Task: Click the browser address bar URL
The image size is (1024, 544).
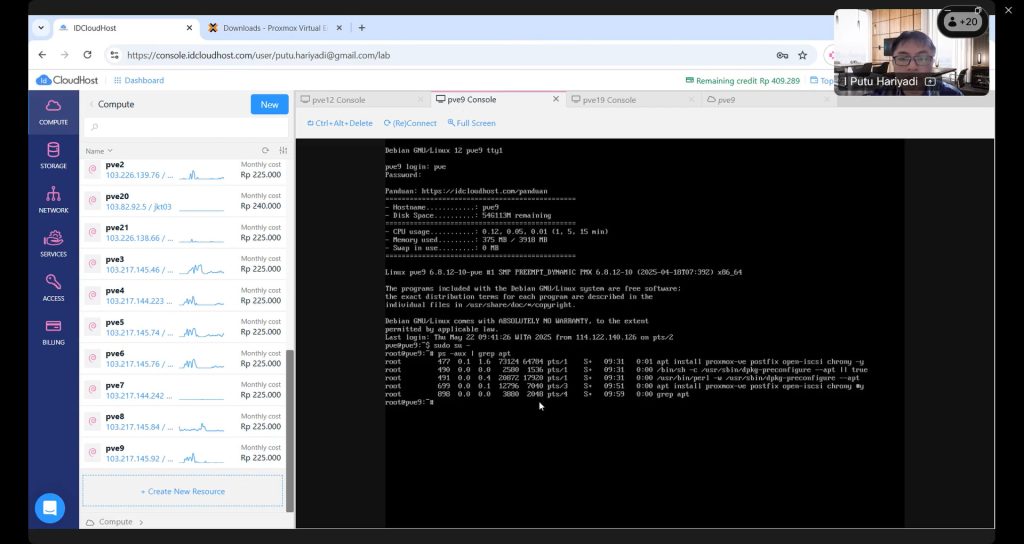Action: tap(259, 56)
